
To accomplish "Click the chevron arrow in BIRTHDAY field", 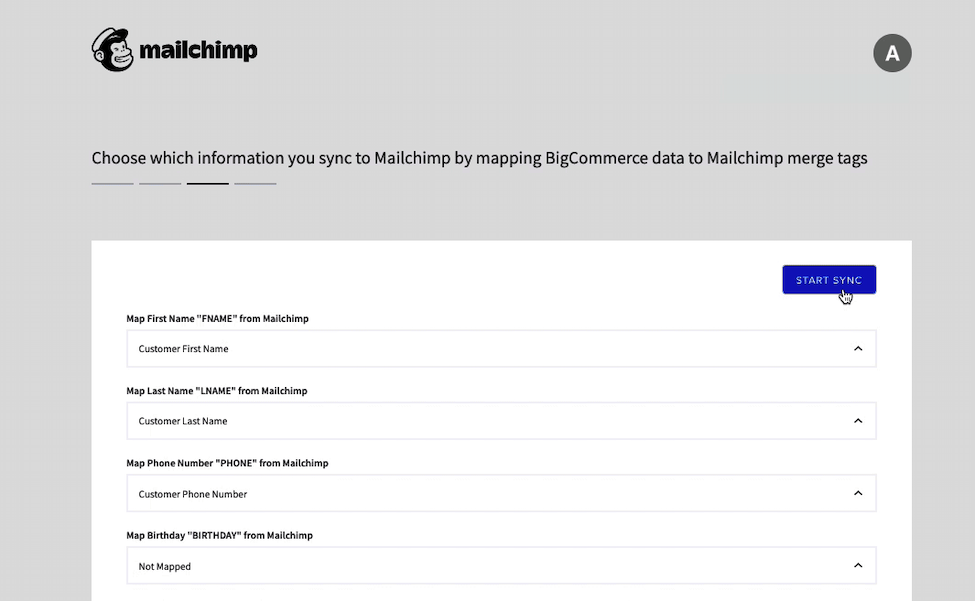I will pyautogui.click(x=858, y=565).
